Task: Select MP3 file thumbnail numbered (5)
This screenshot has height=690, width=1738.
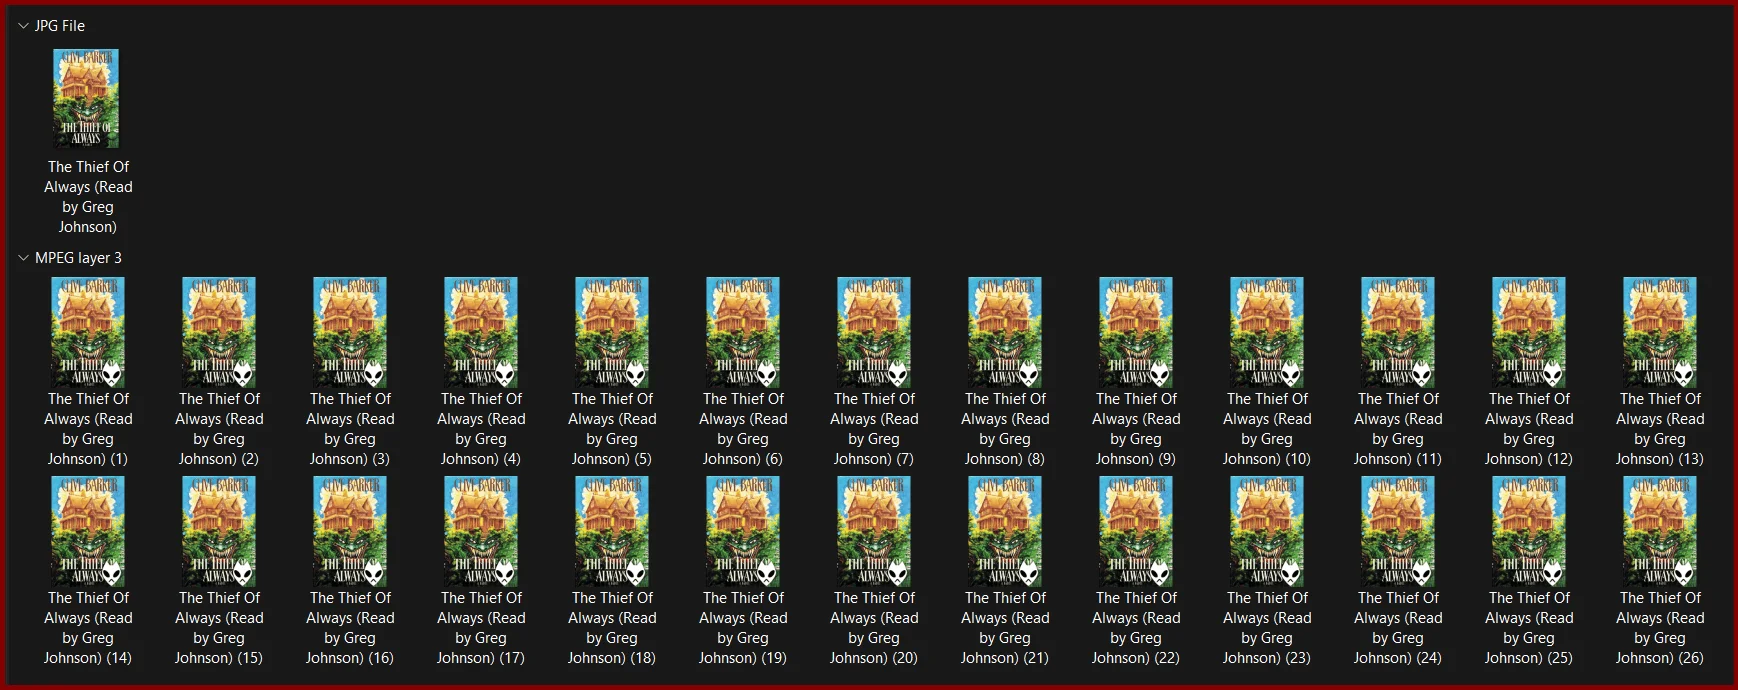Action: pyautogui.click(x=612, y=333)
